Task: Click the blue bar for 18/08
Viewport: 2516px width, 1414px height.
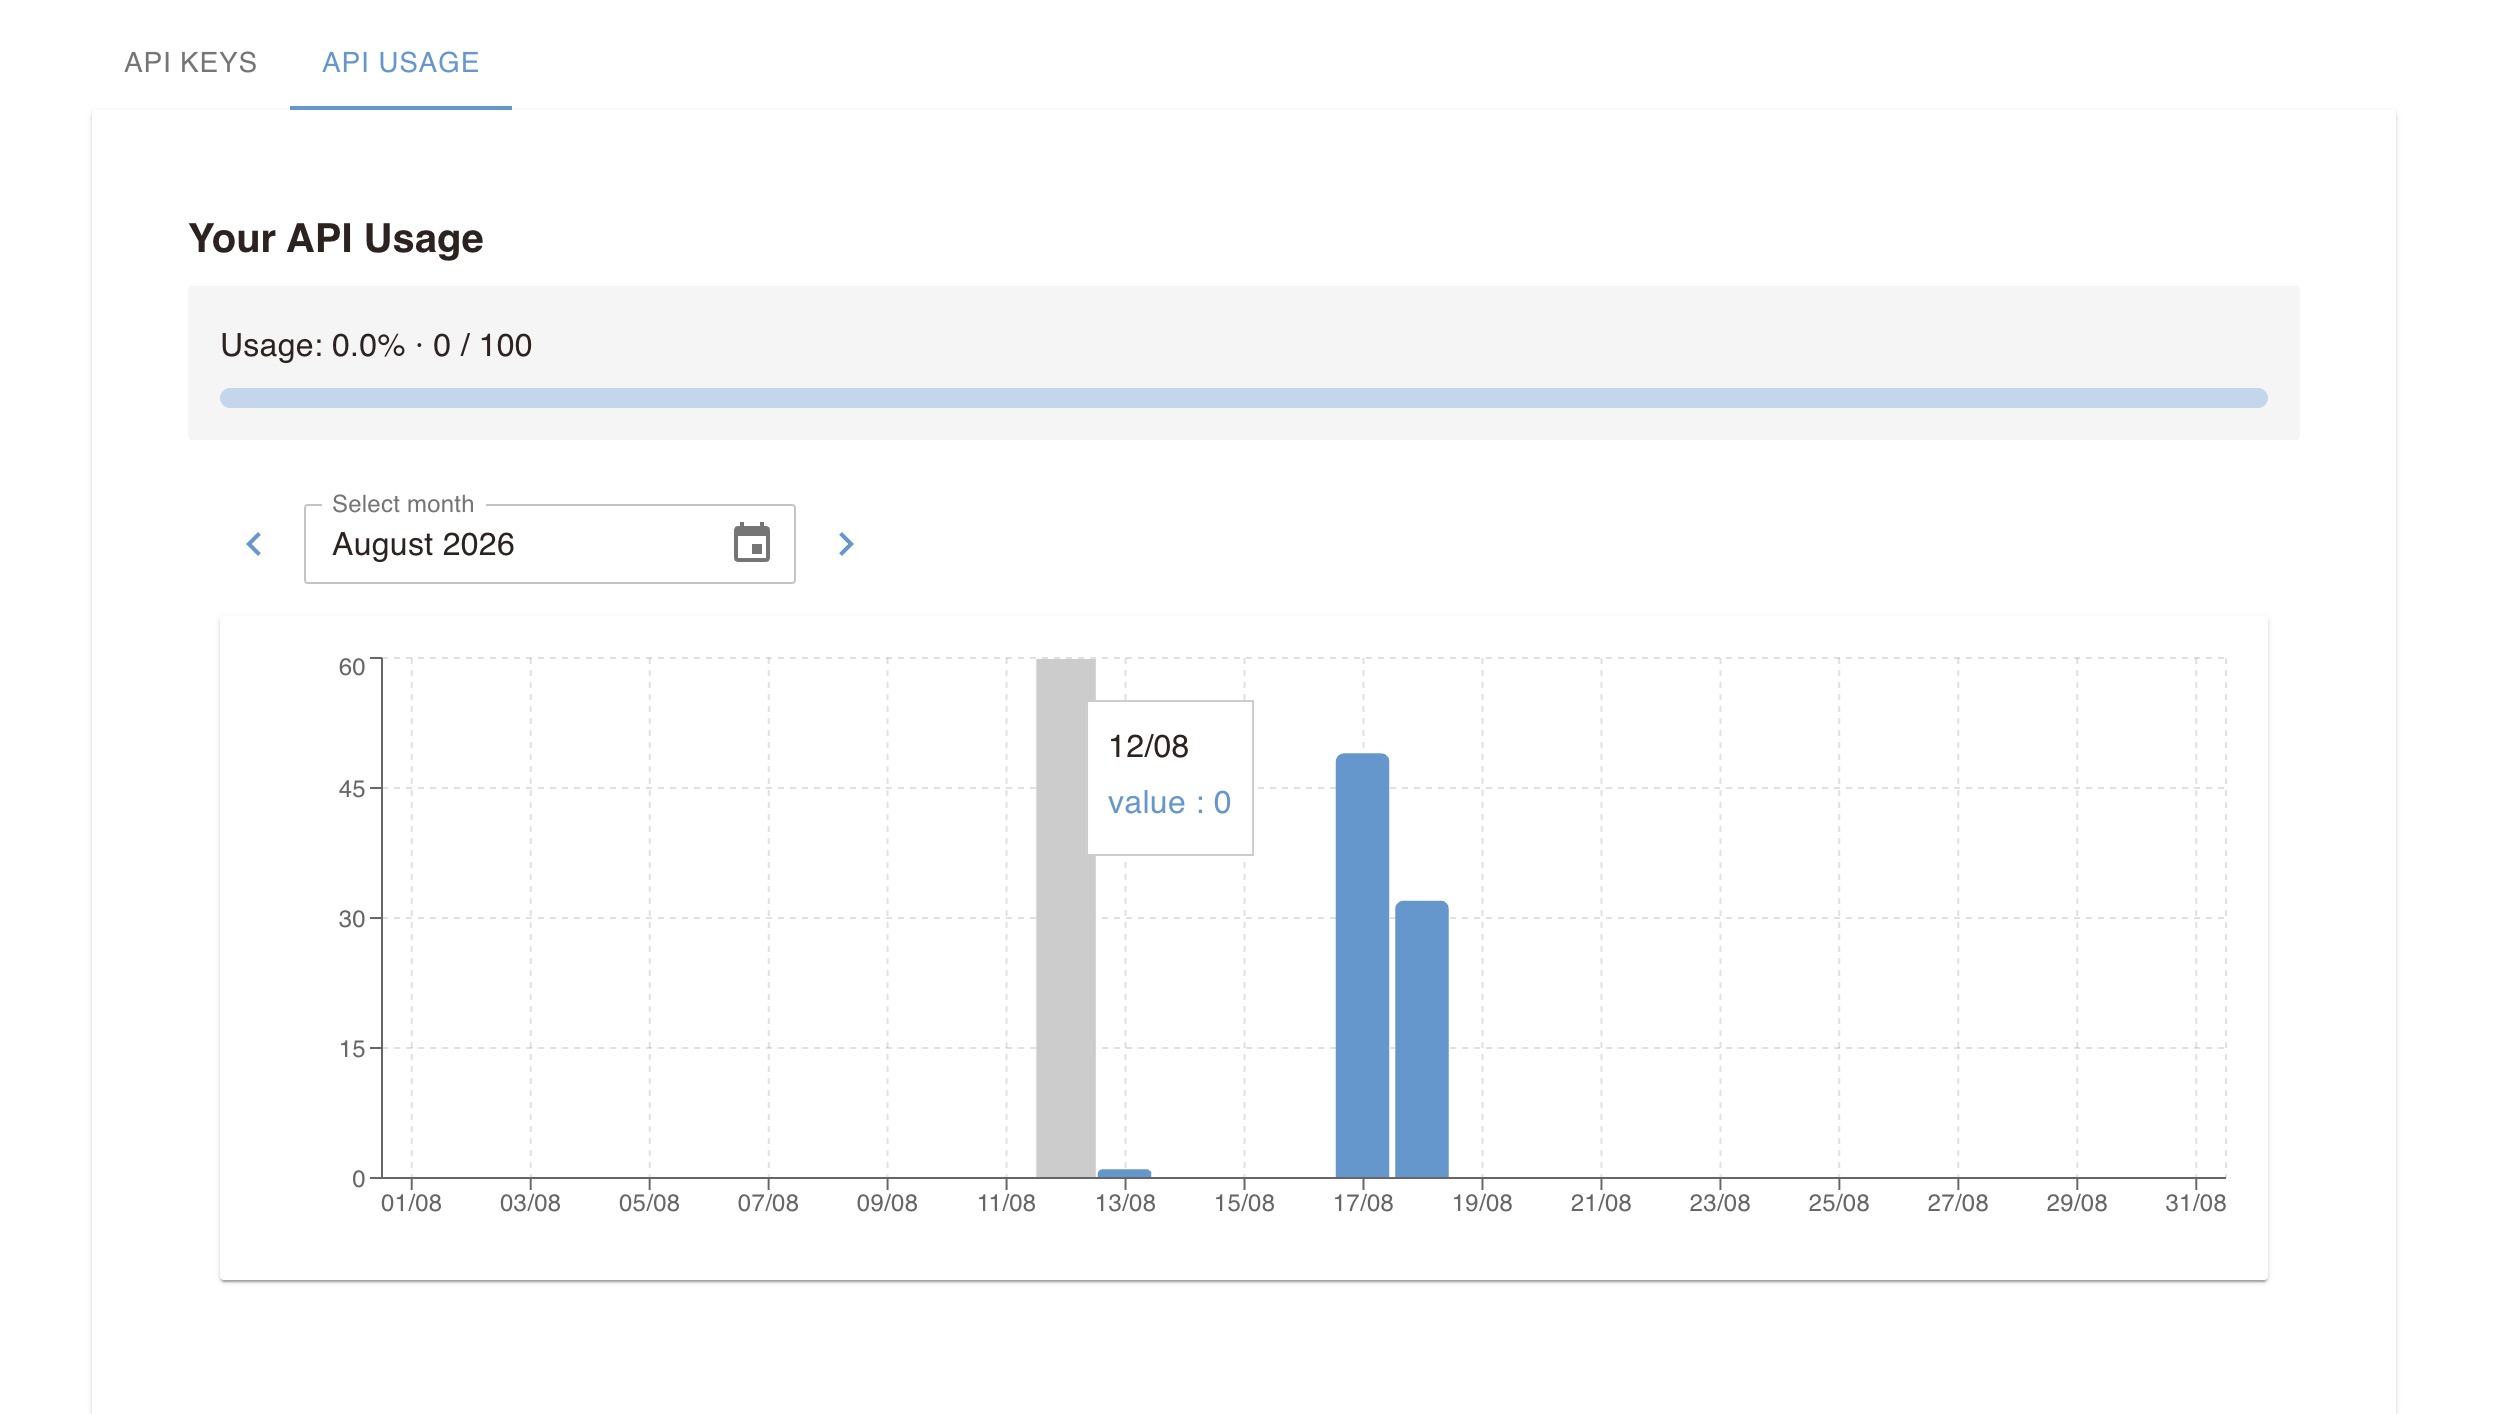Action: point(1421,1039)
